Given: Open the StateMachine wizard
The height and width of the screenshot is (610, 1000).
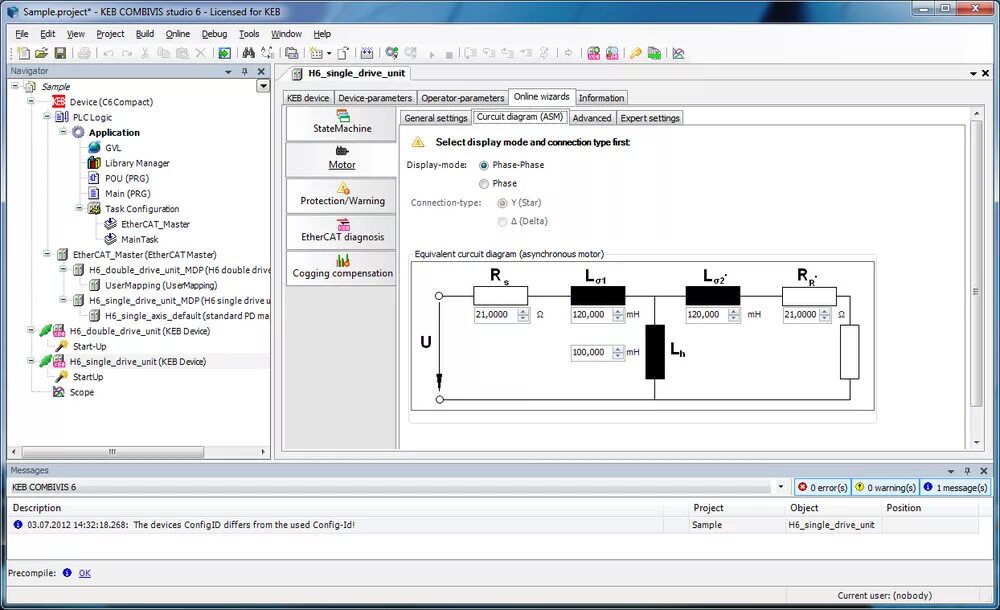Looking at the screenshot, I should coord(342,123).
